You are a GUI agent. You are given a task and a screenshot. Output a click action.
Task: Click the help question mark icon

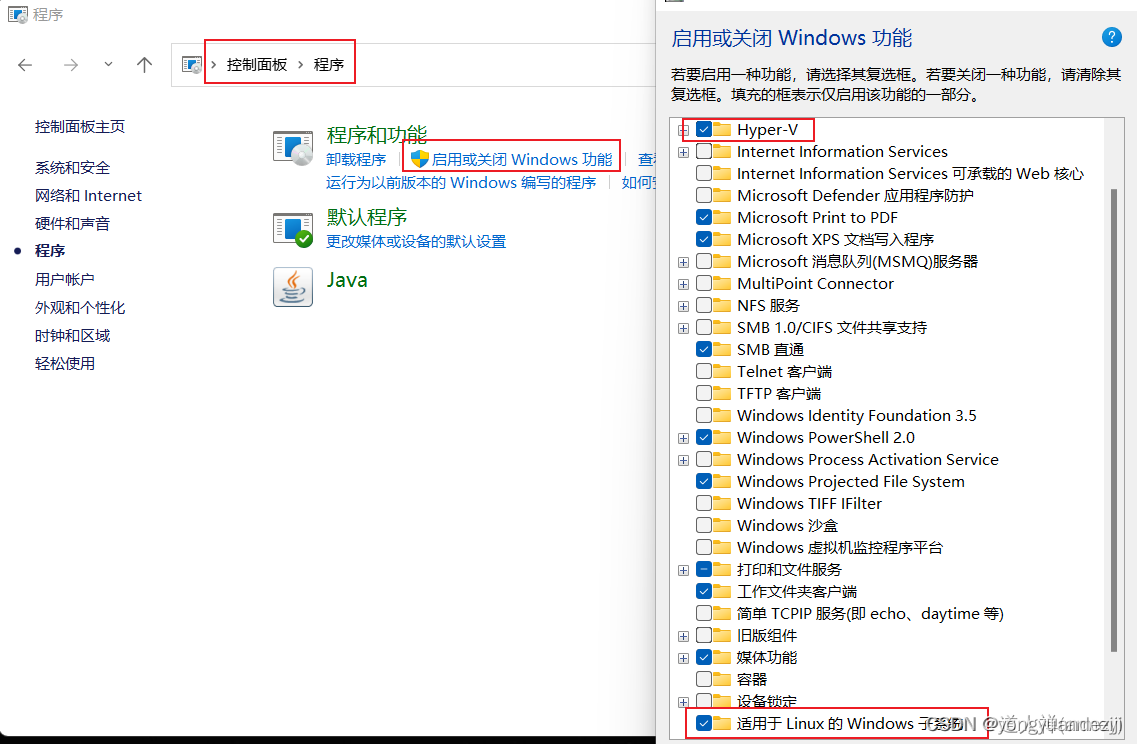coord(1111,37)
